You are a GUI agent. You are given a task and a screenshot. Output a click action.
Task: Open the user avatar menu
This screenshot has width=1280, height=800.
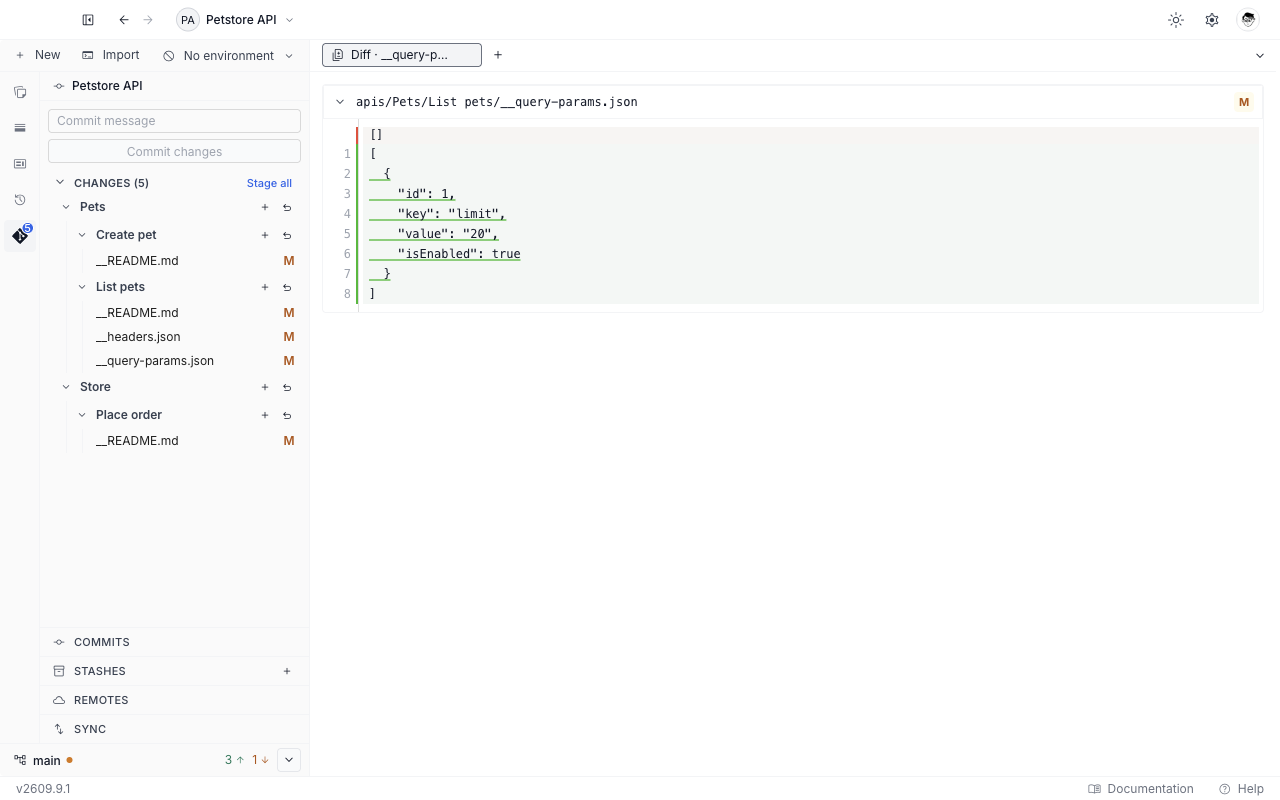click(1248, 20)
